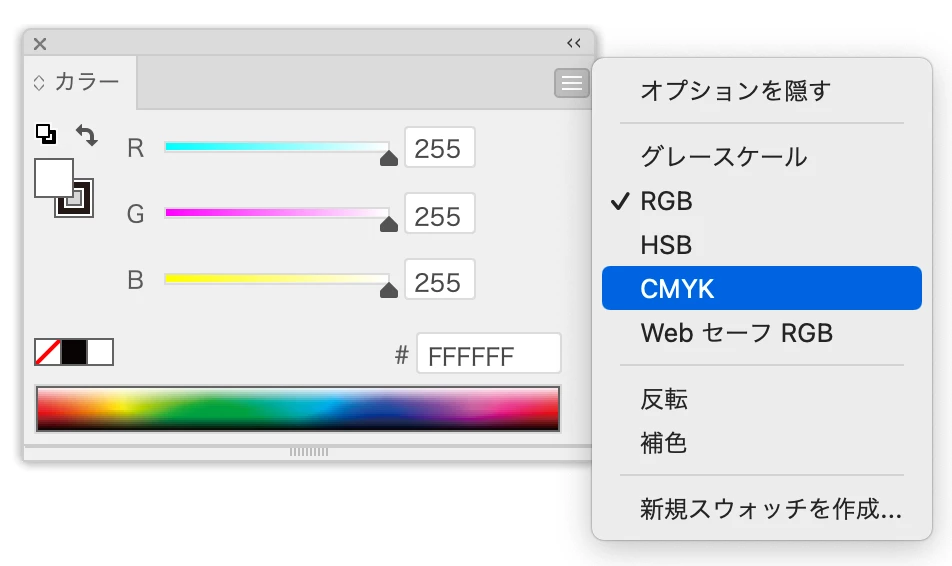952x566 pixels.
Task: Click the G channel label
Action: [x=135, y=214]
